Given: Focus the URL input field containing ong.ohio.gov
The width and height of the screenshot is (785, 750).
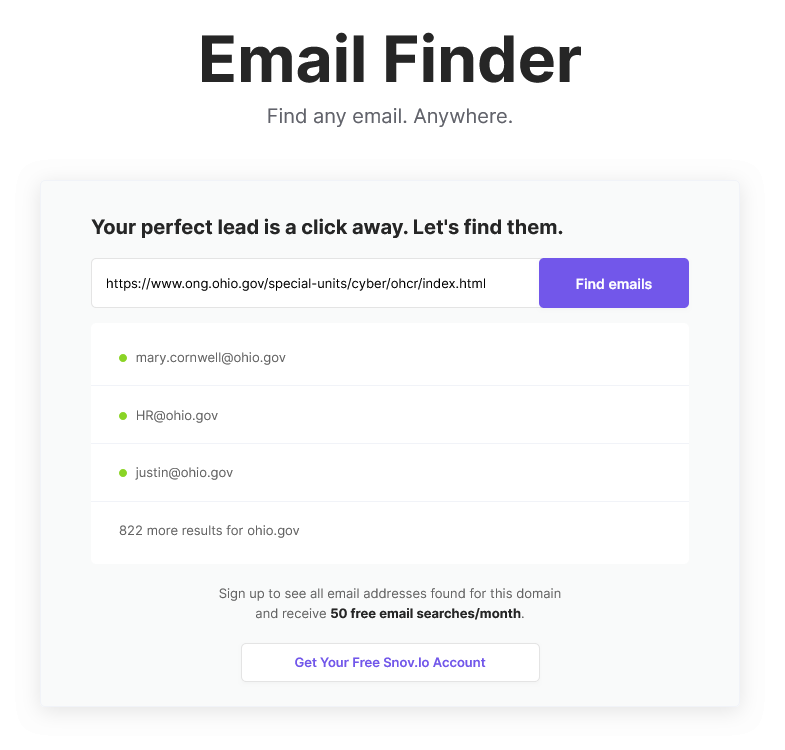Looking at the screenshot, I should point(315,283).
